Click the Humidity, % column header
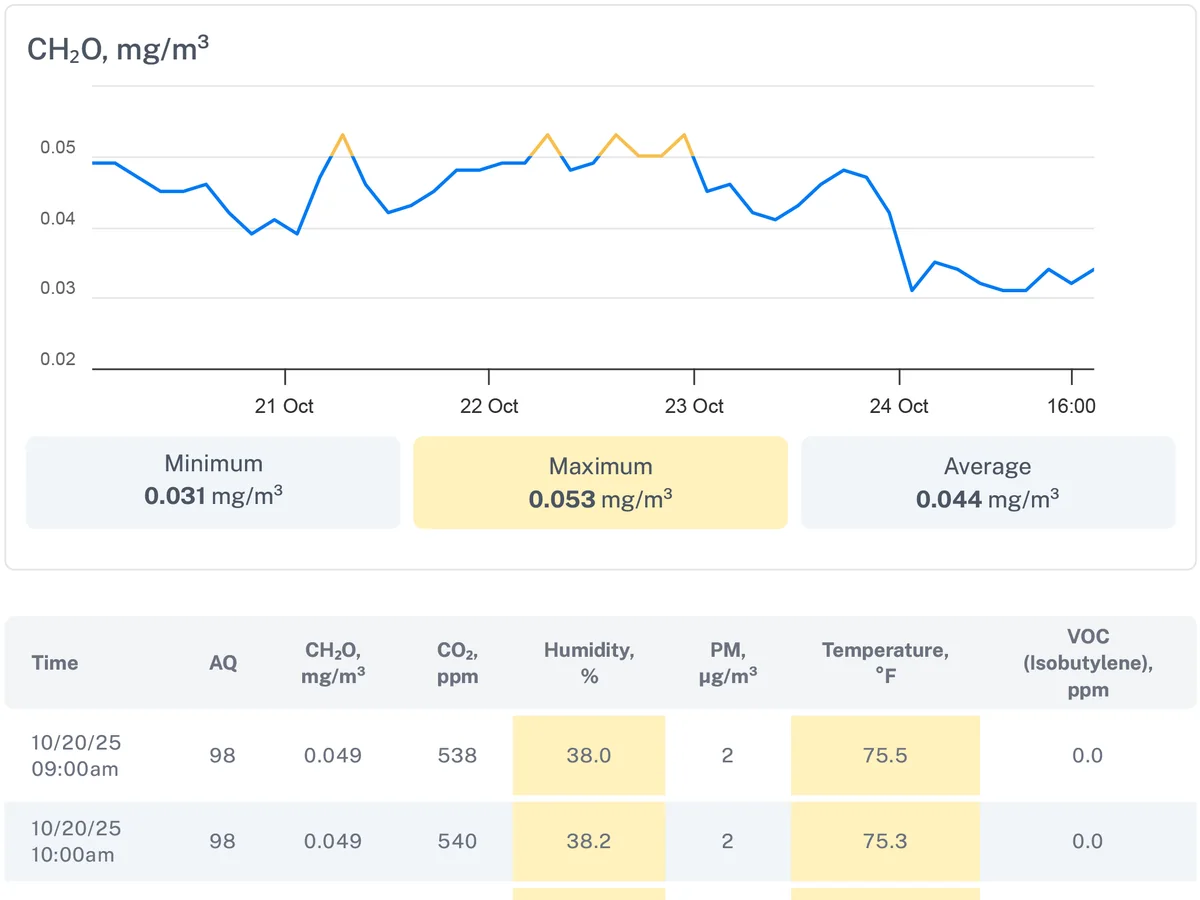This screenshot has height=900, width=1200. click(x=589, y=662)
